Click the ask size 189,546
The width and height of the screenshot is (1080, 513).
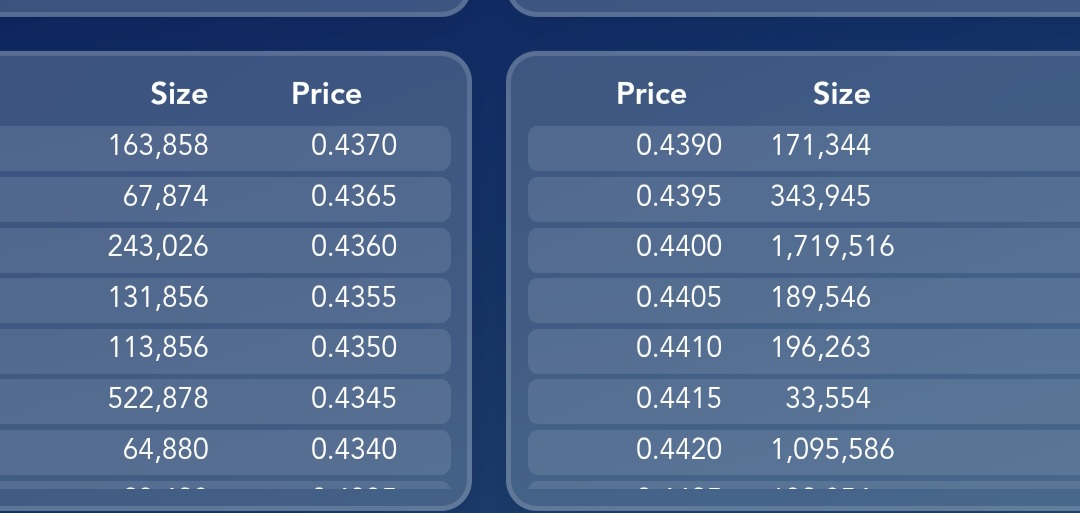(x=820, y=297)
